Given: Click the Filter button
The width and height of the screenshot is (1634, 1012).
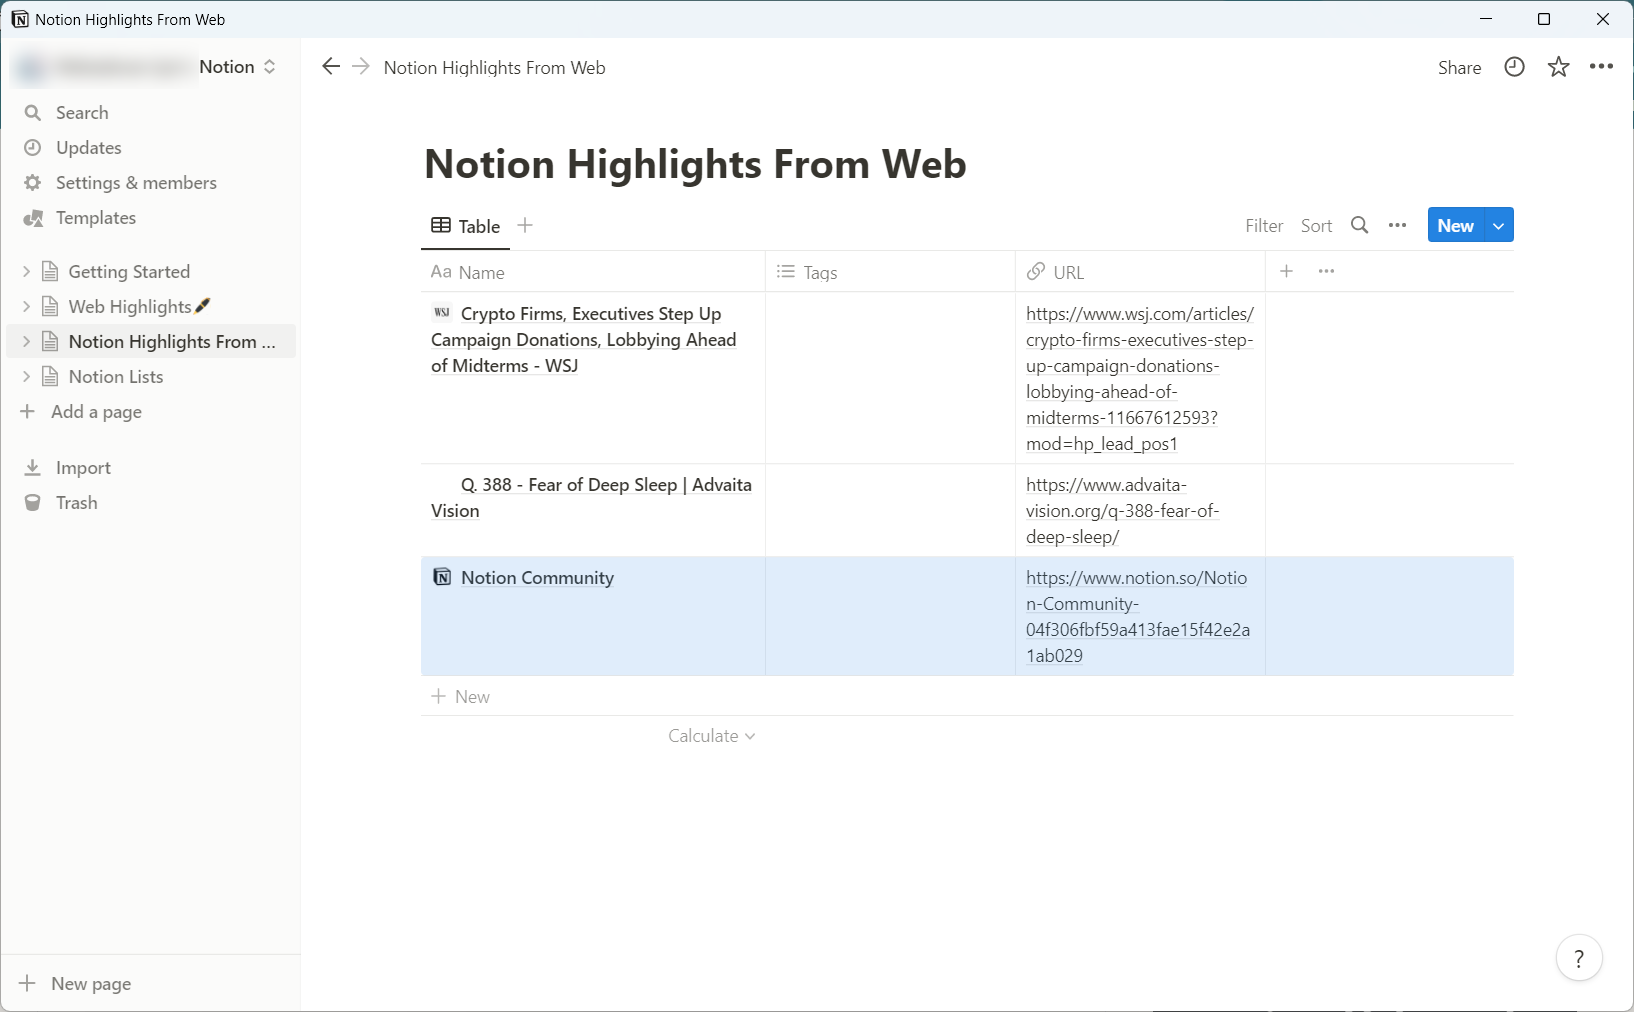Looking at the screenshot, I should [x=1264, y=226].
